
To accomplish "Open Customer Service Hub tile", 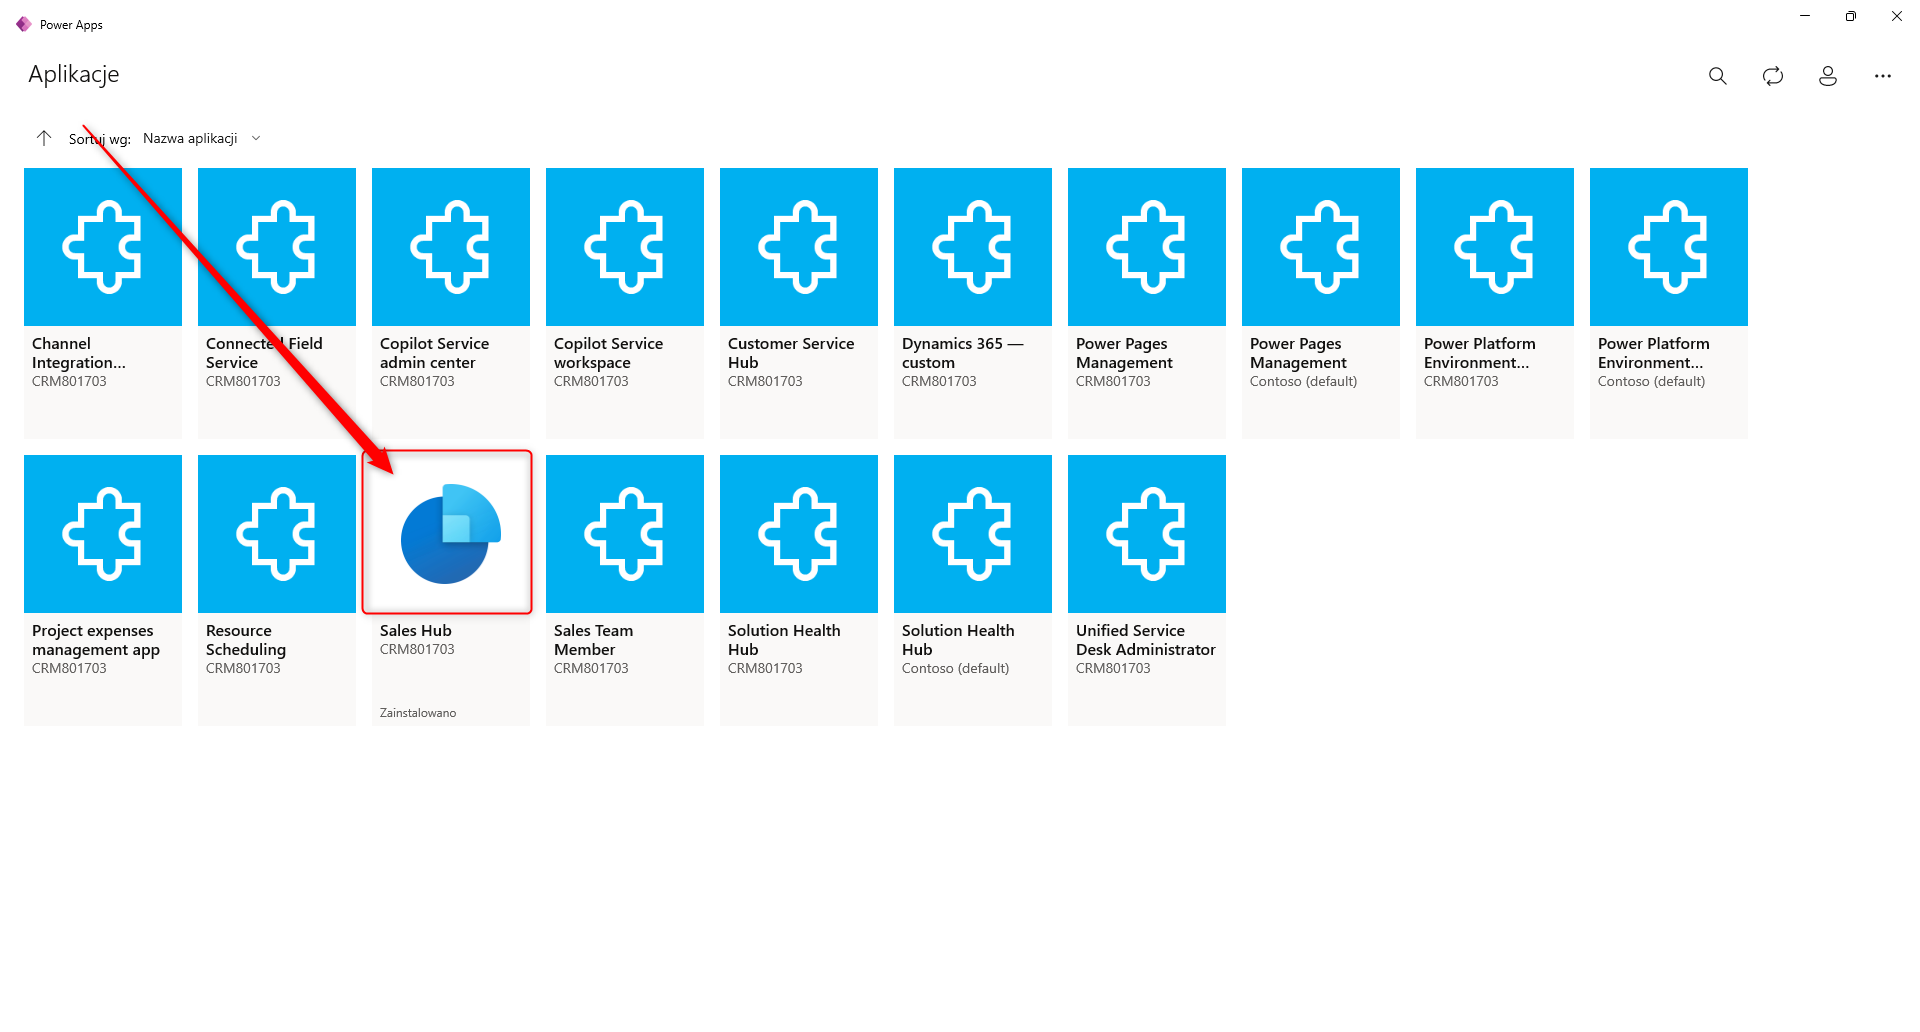I will [799, 247].
